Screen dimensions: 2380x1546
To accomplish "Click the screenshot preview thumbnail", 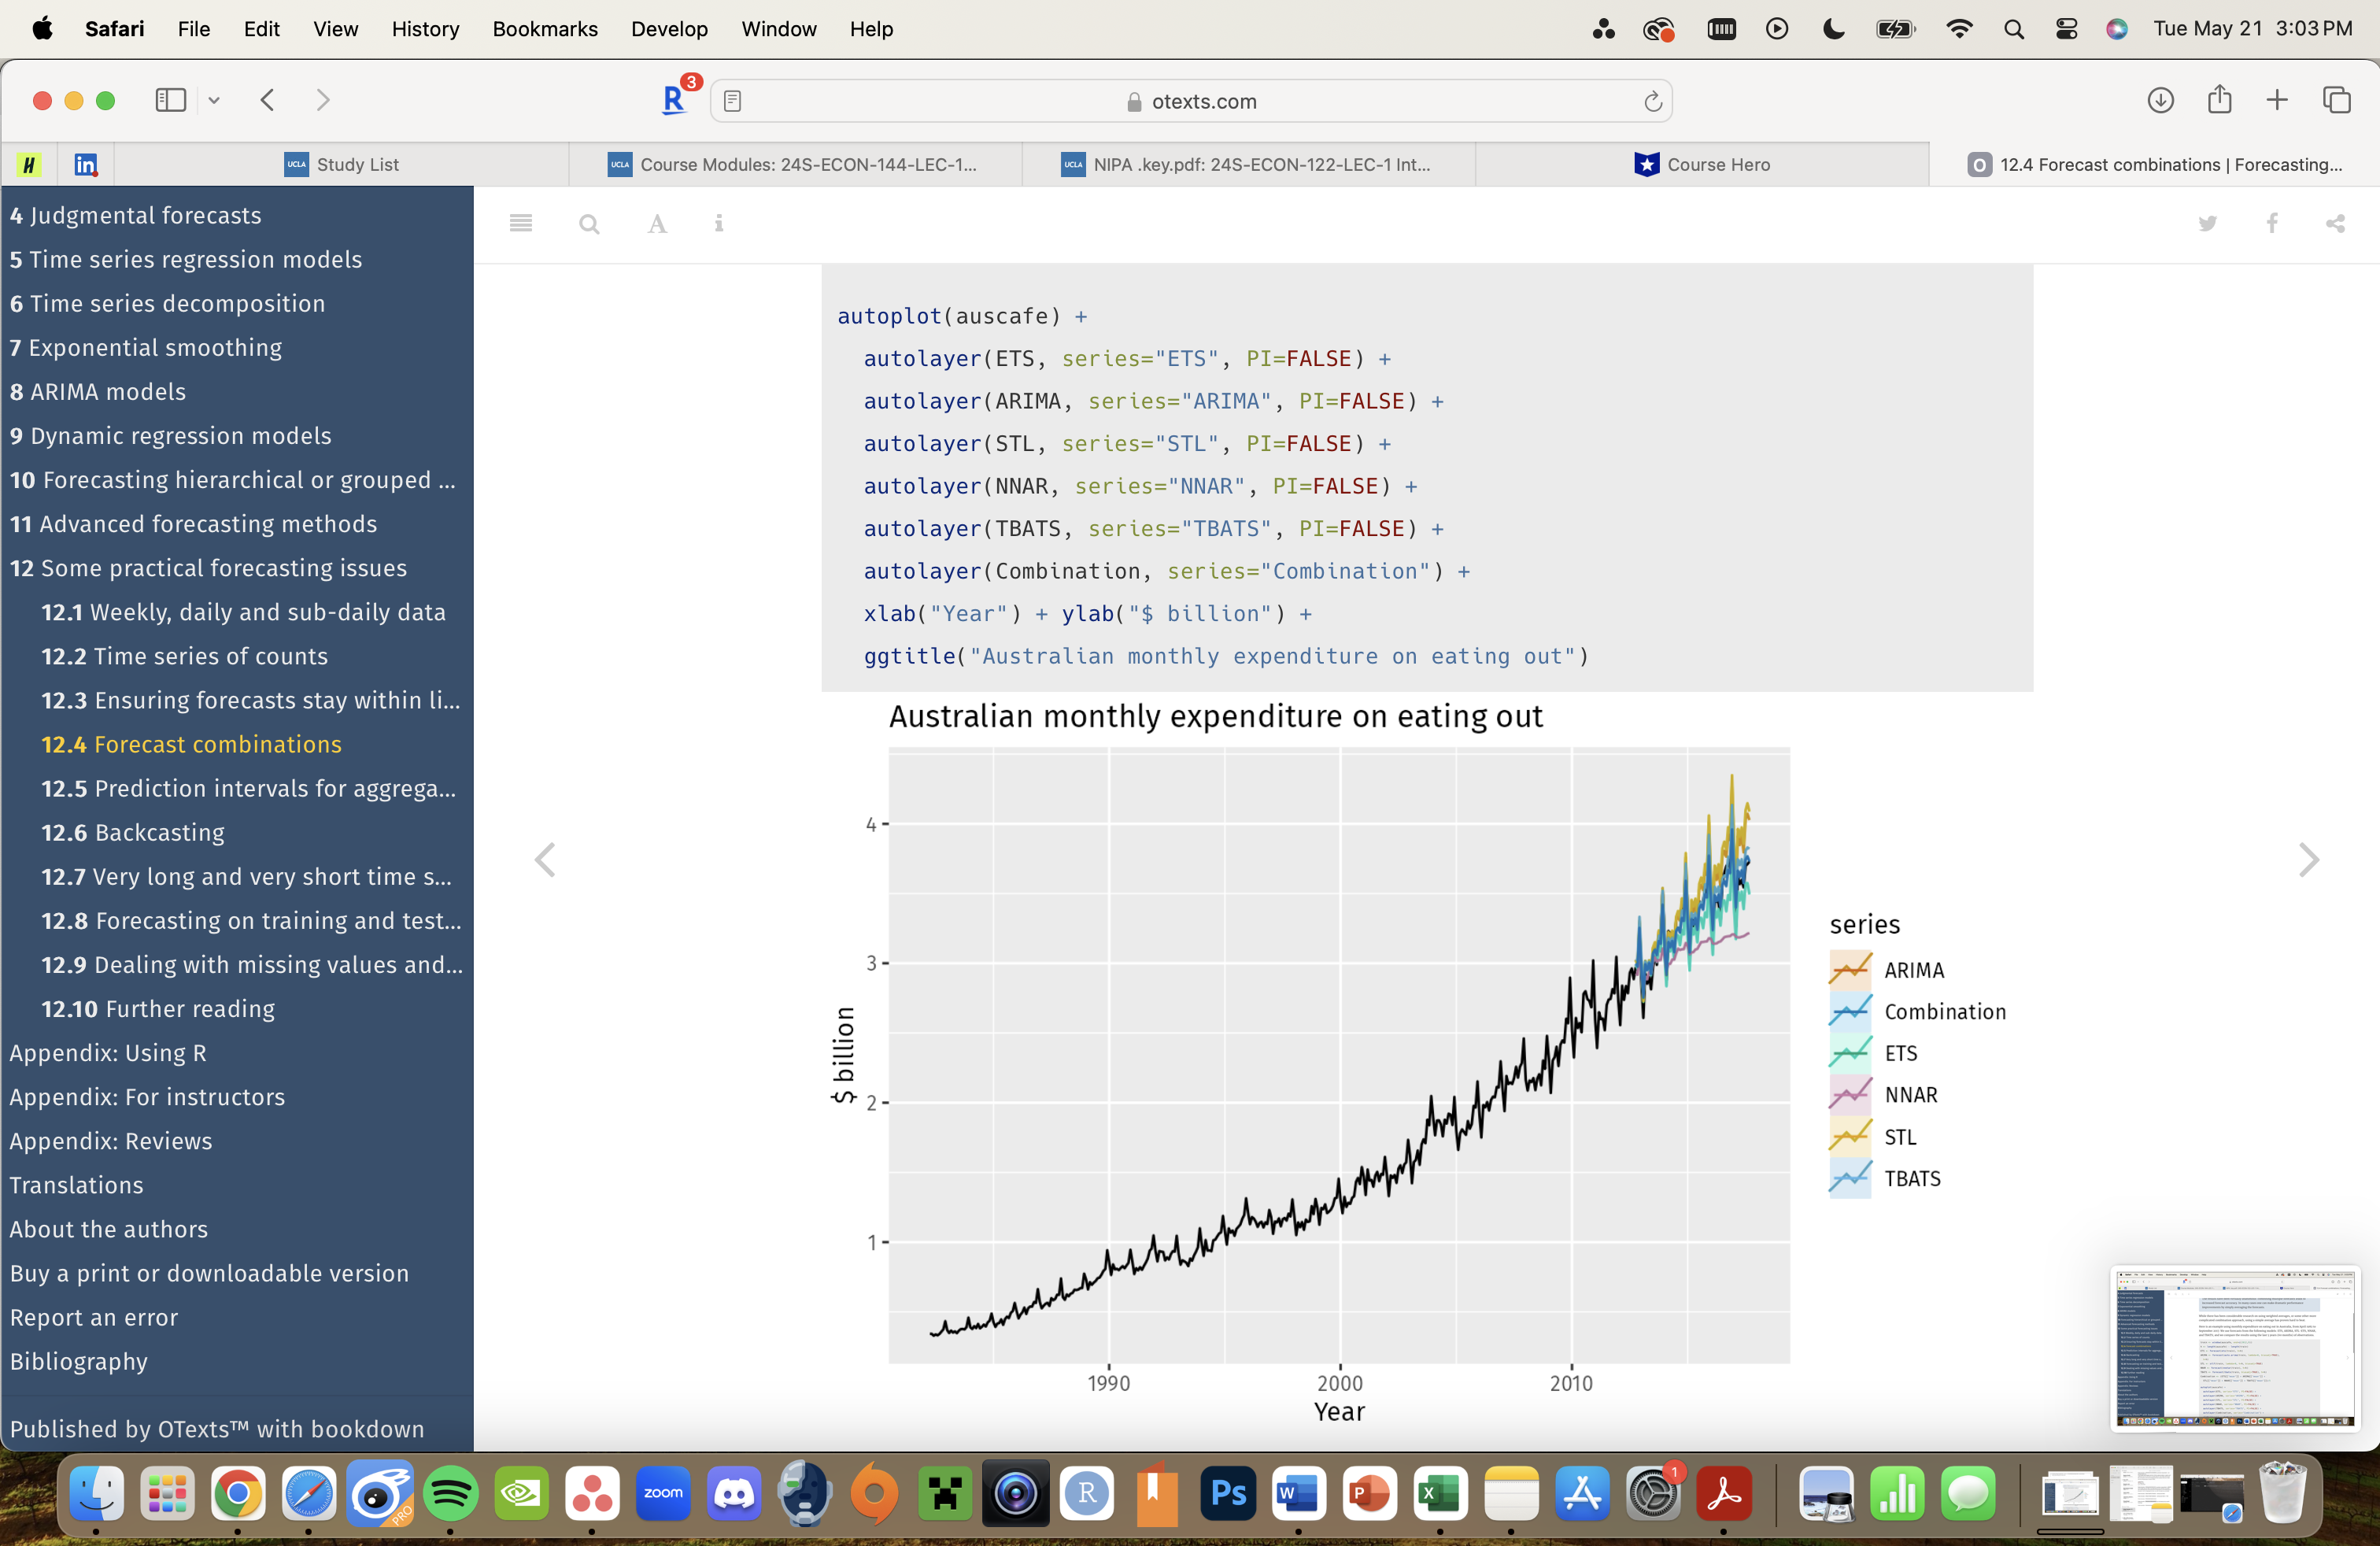I will pyautogui.click(x=2234, y=1348).
